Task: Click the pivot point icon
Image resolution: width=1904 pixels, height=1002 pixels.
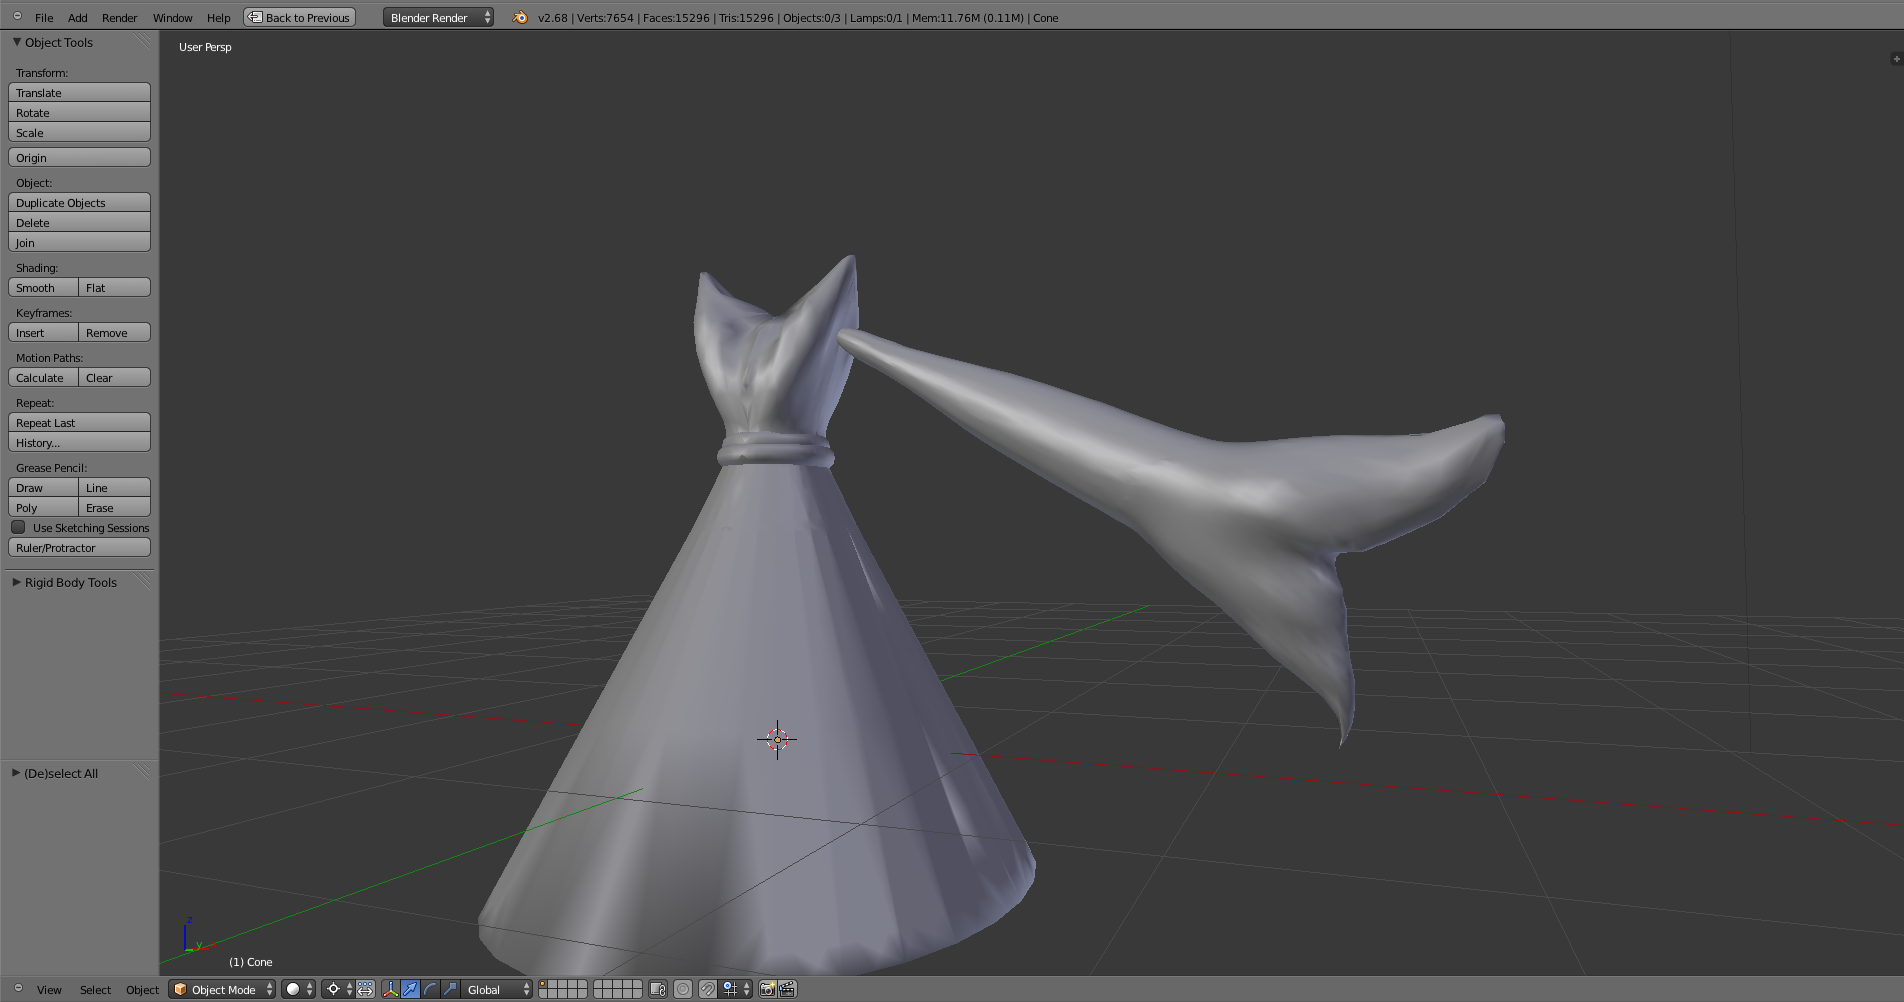Action: tap(333, 989)
